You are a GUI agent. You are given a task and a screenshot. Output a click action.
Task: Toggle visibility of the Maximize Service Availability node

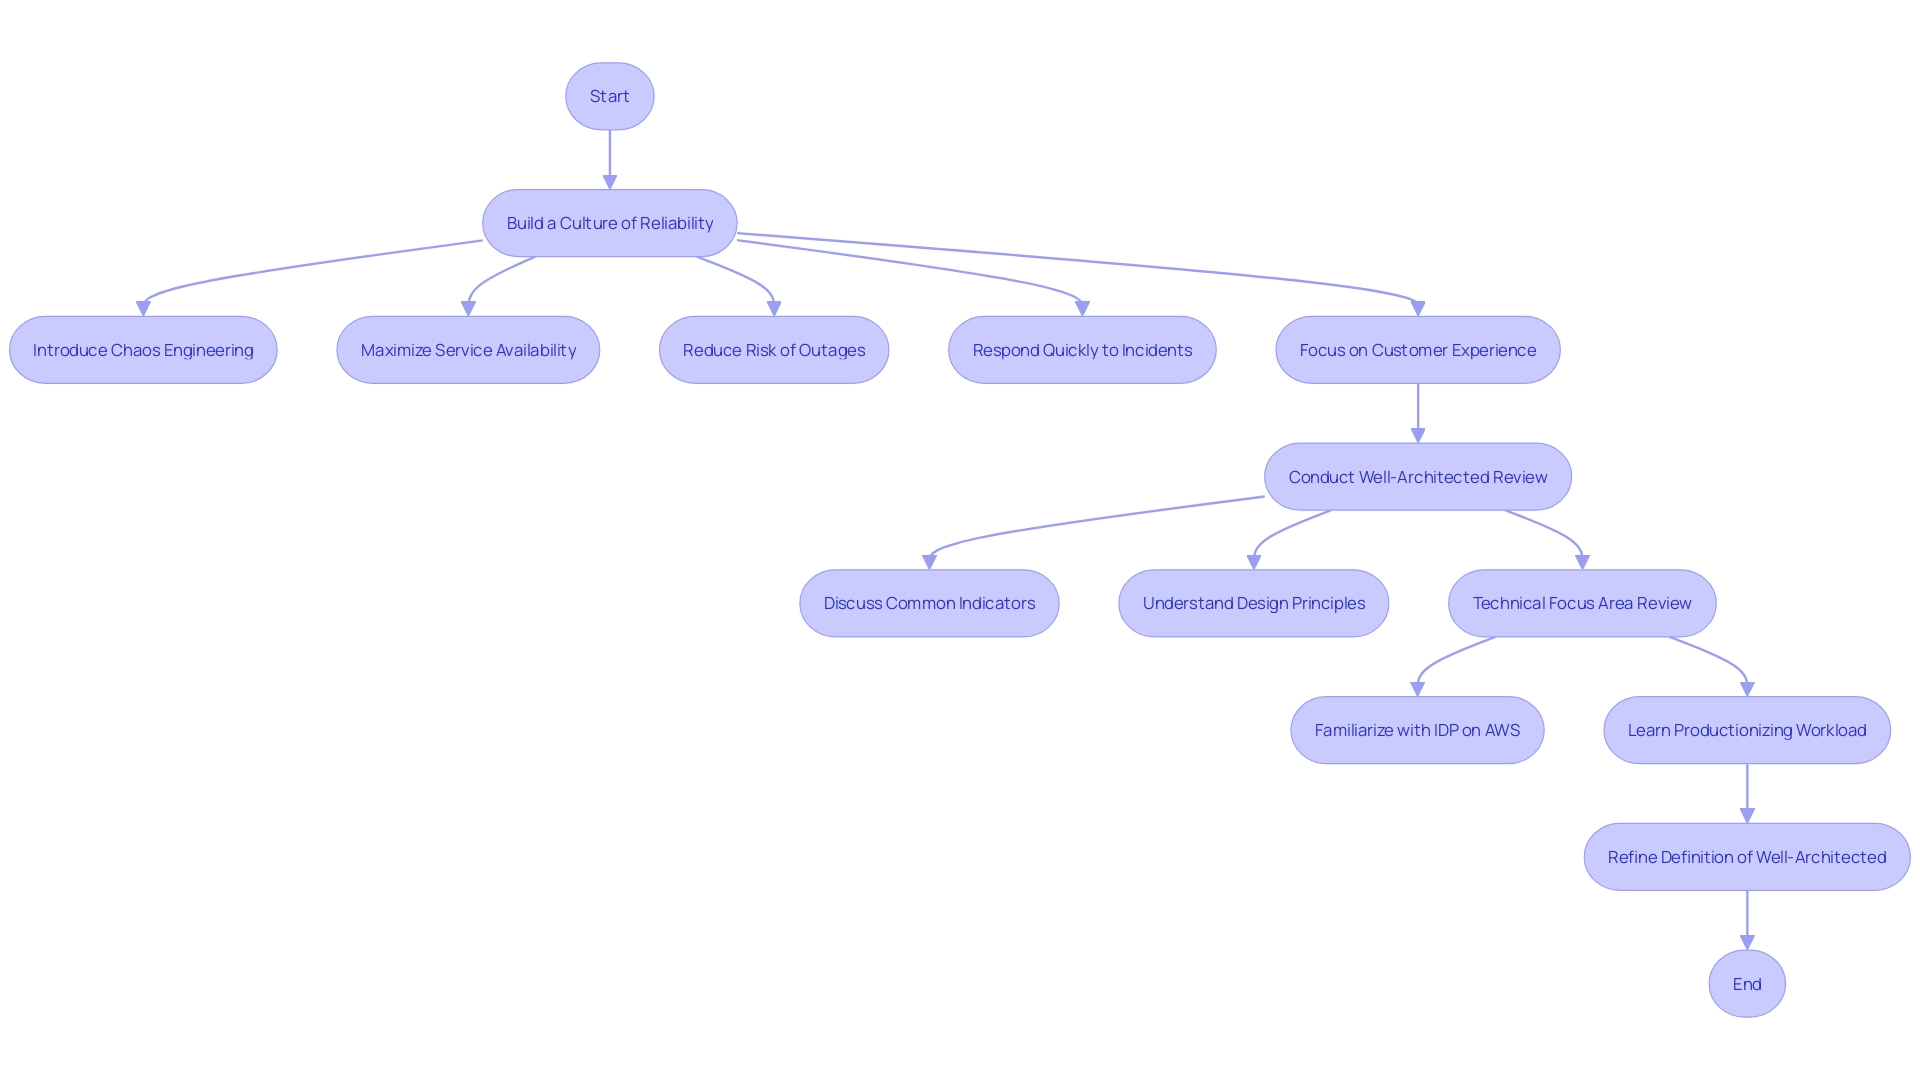tap(468, 349)
